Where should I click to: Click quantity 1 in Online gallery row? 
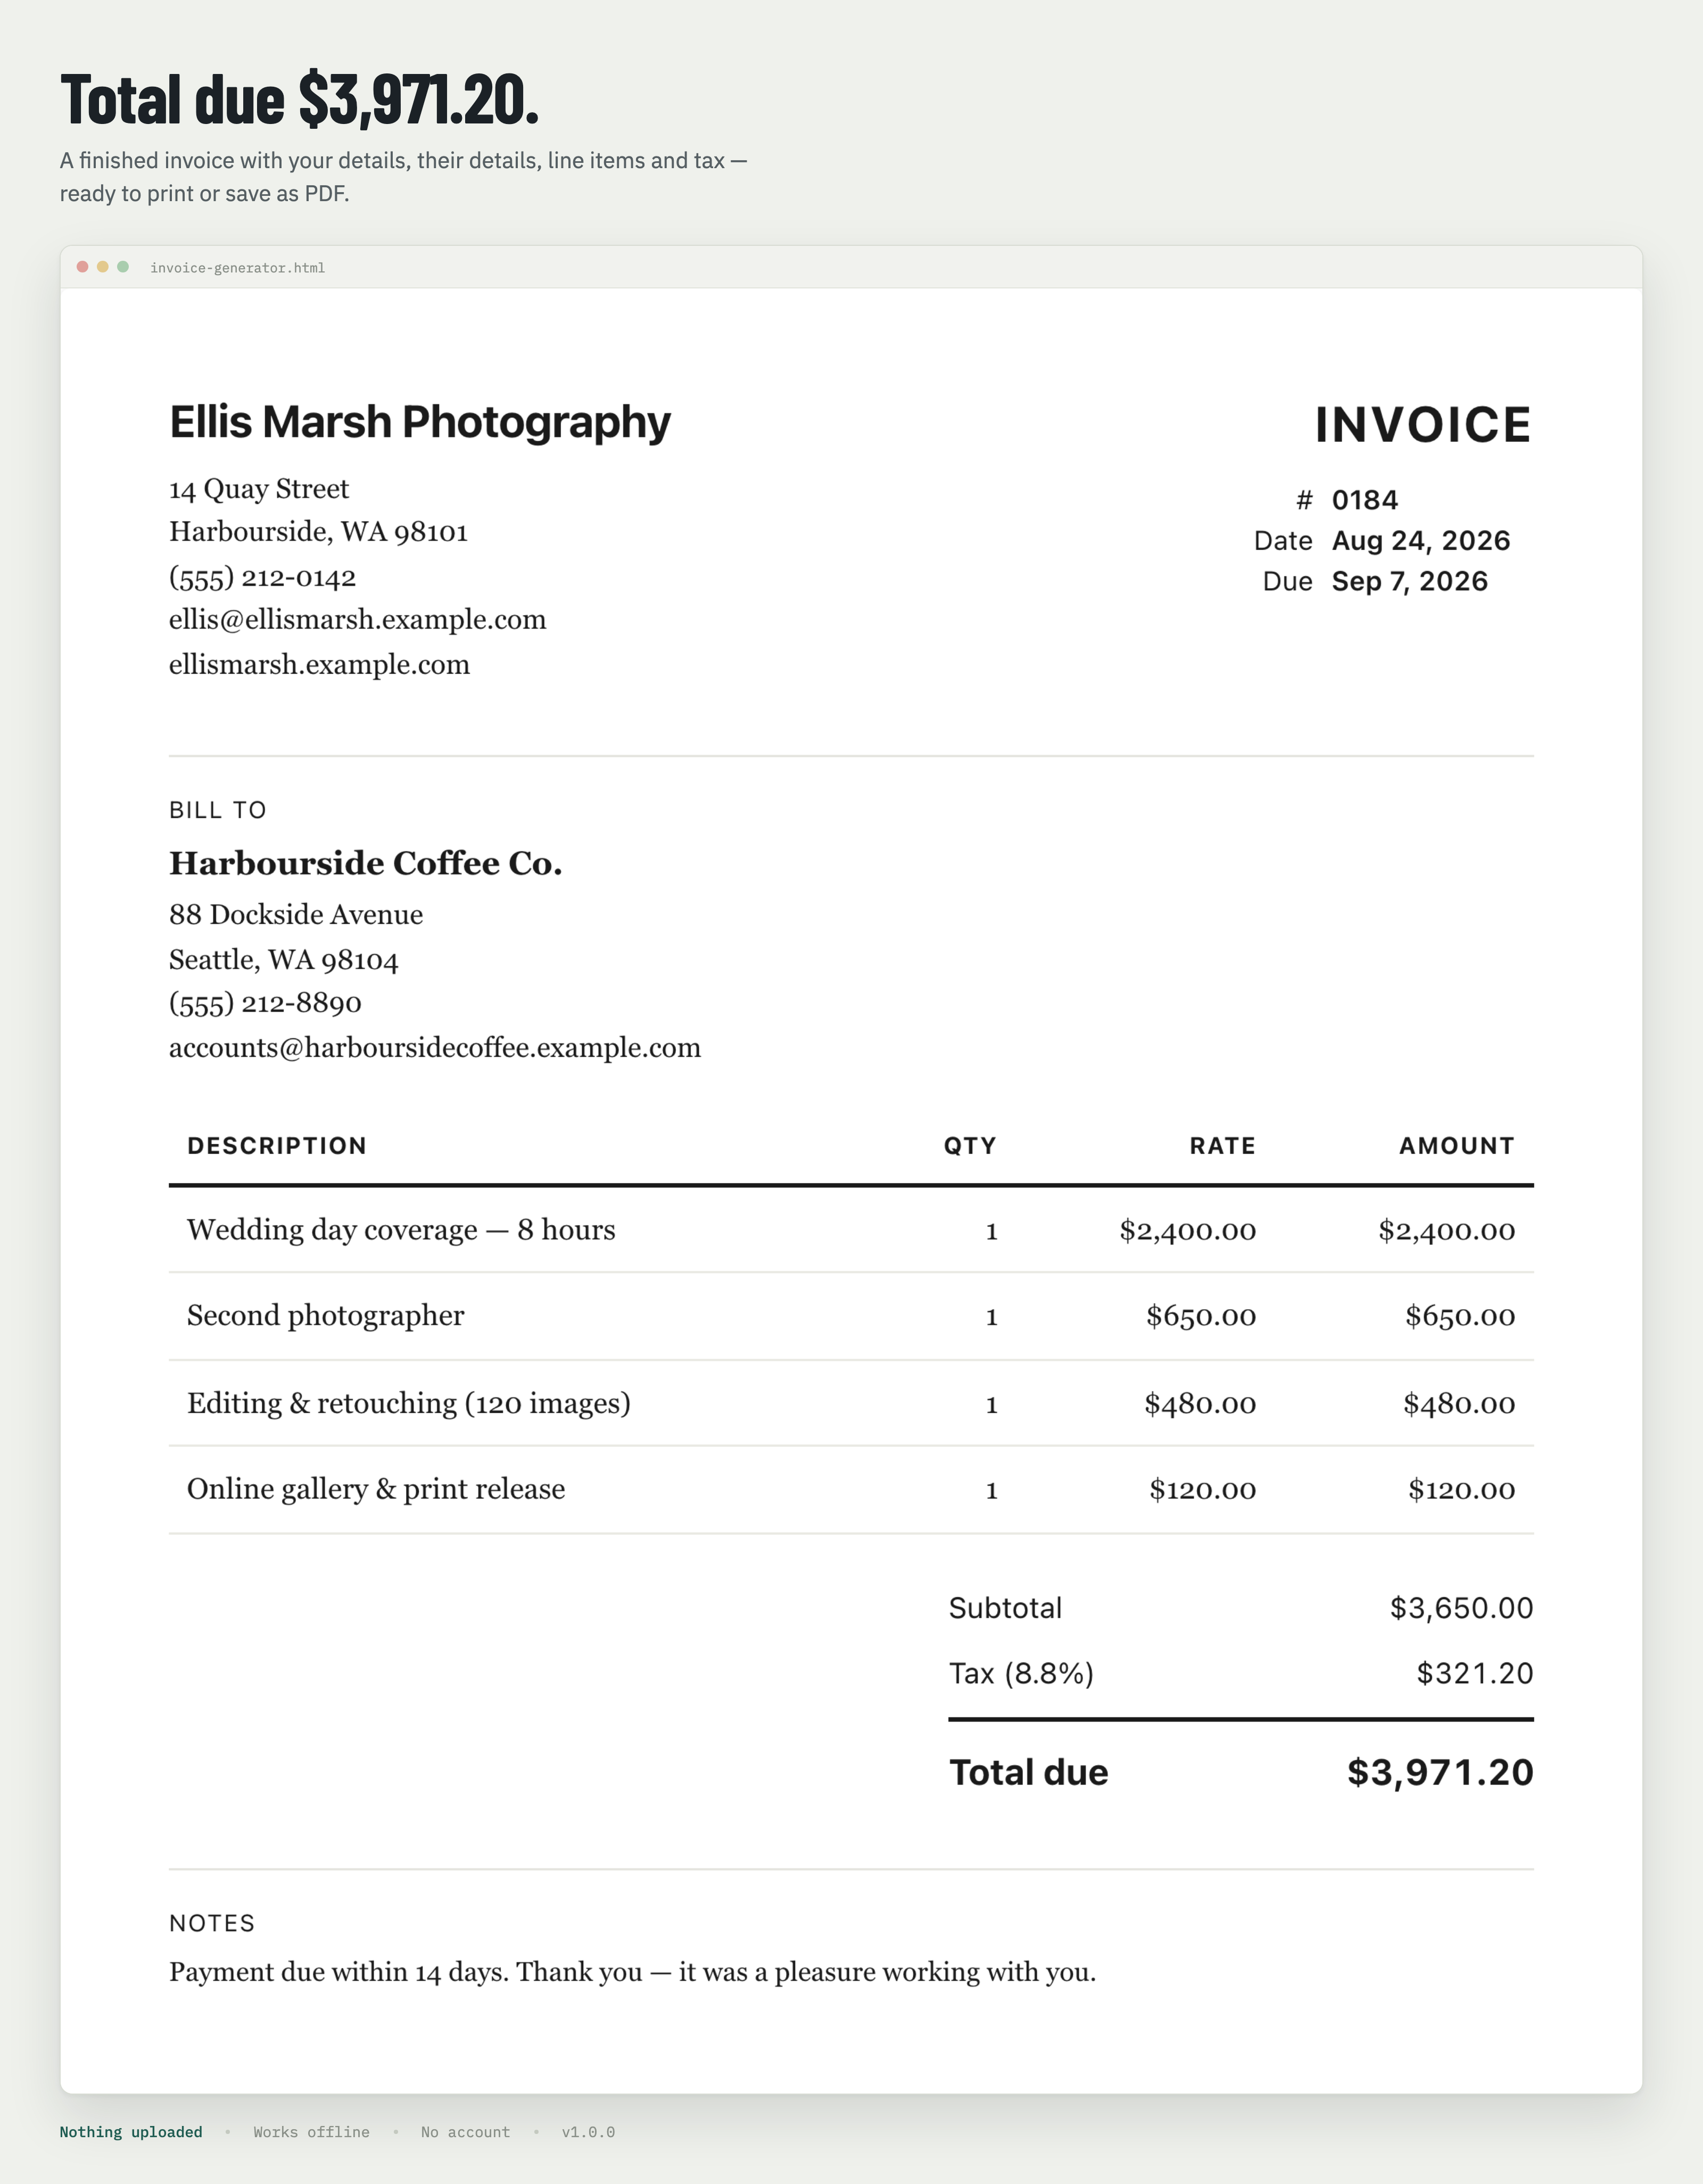[991, 1491]
